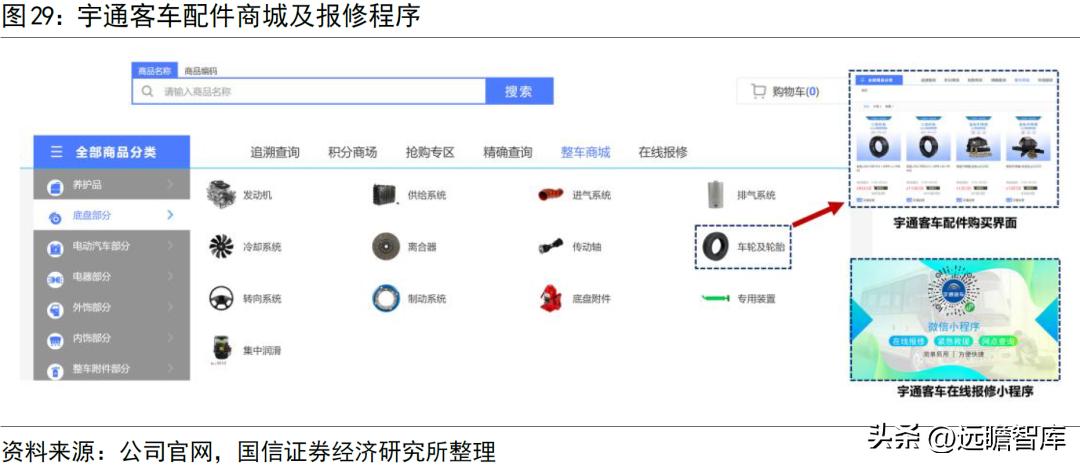Click the 整车附件部分 sidebar icon
Screen dimensions: 1080x465
pos(54,371)
